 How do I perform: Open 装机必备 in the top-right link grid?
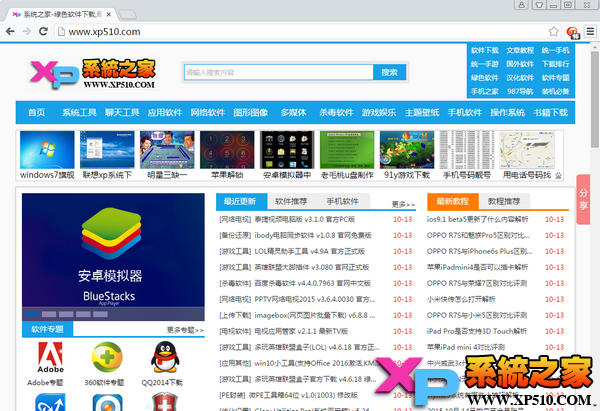555,91
